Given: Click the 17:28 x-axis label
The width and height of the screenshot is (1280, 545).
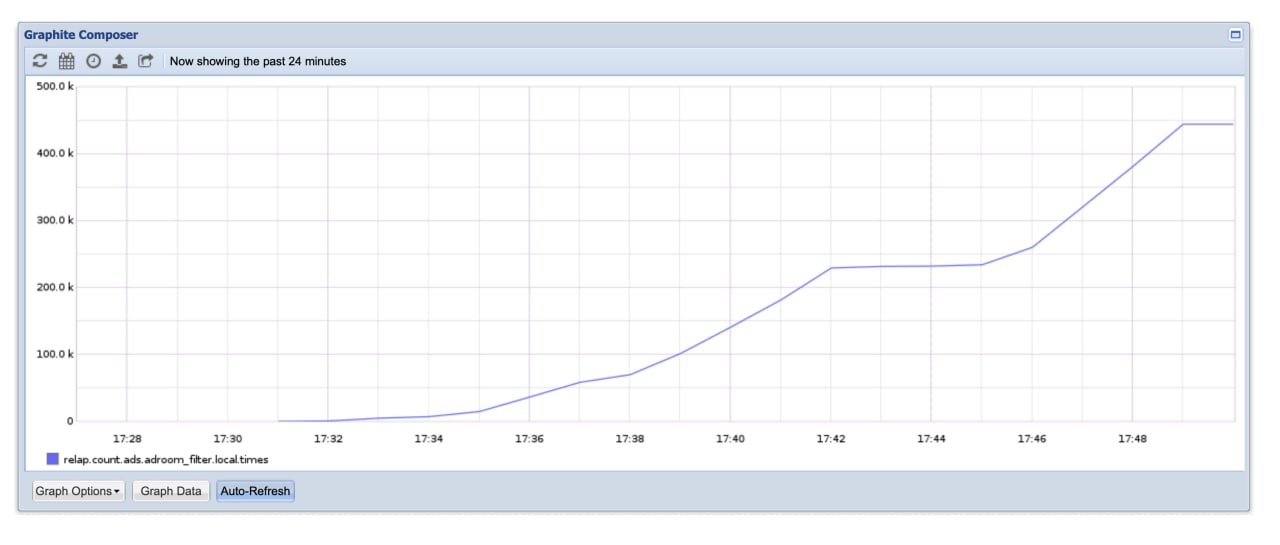Looking at the screenshot, I should click(x=127, y=438).
